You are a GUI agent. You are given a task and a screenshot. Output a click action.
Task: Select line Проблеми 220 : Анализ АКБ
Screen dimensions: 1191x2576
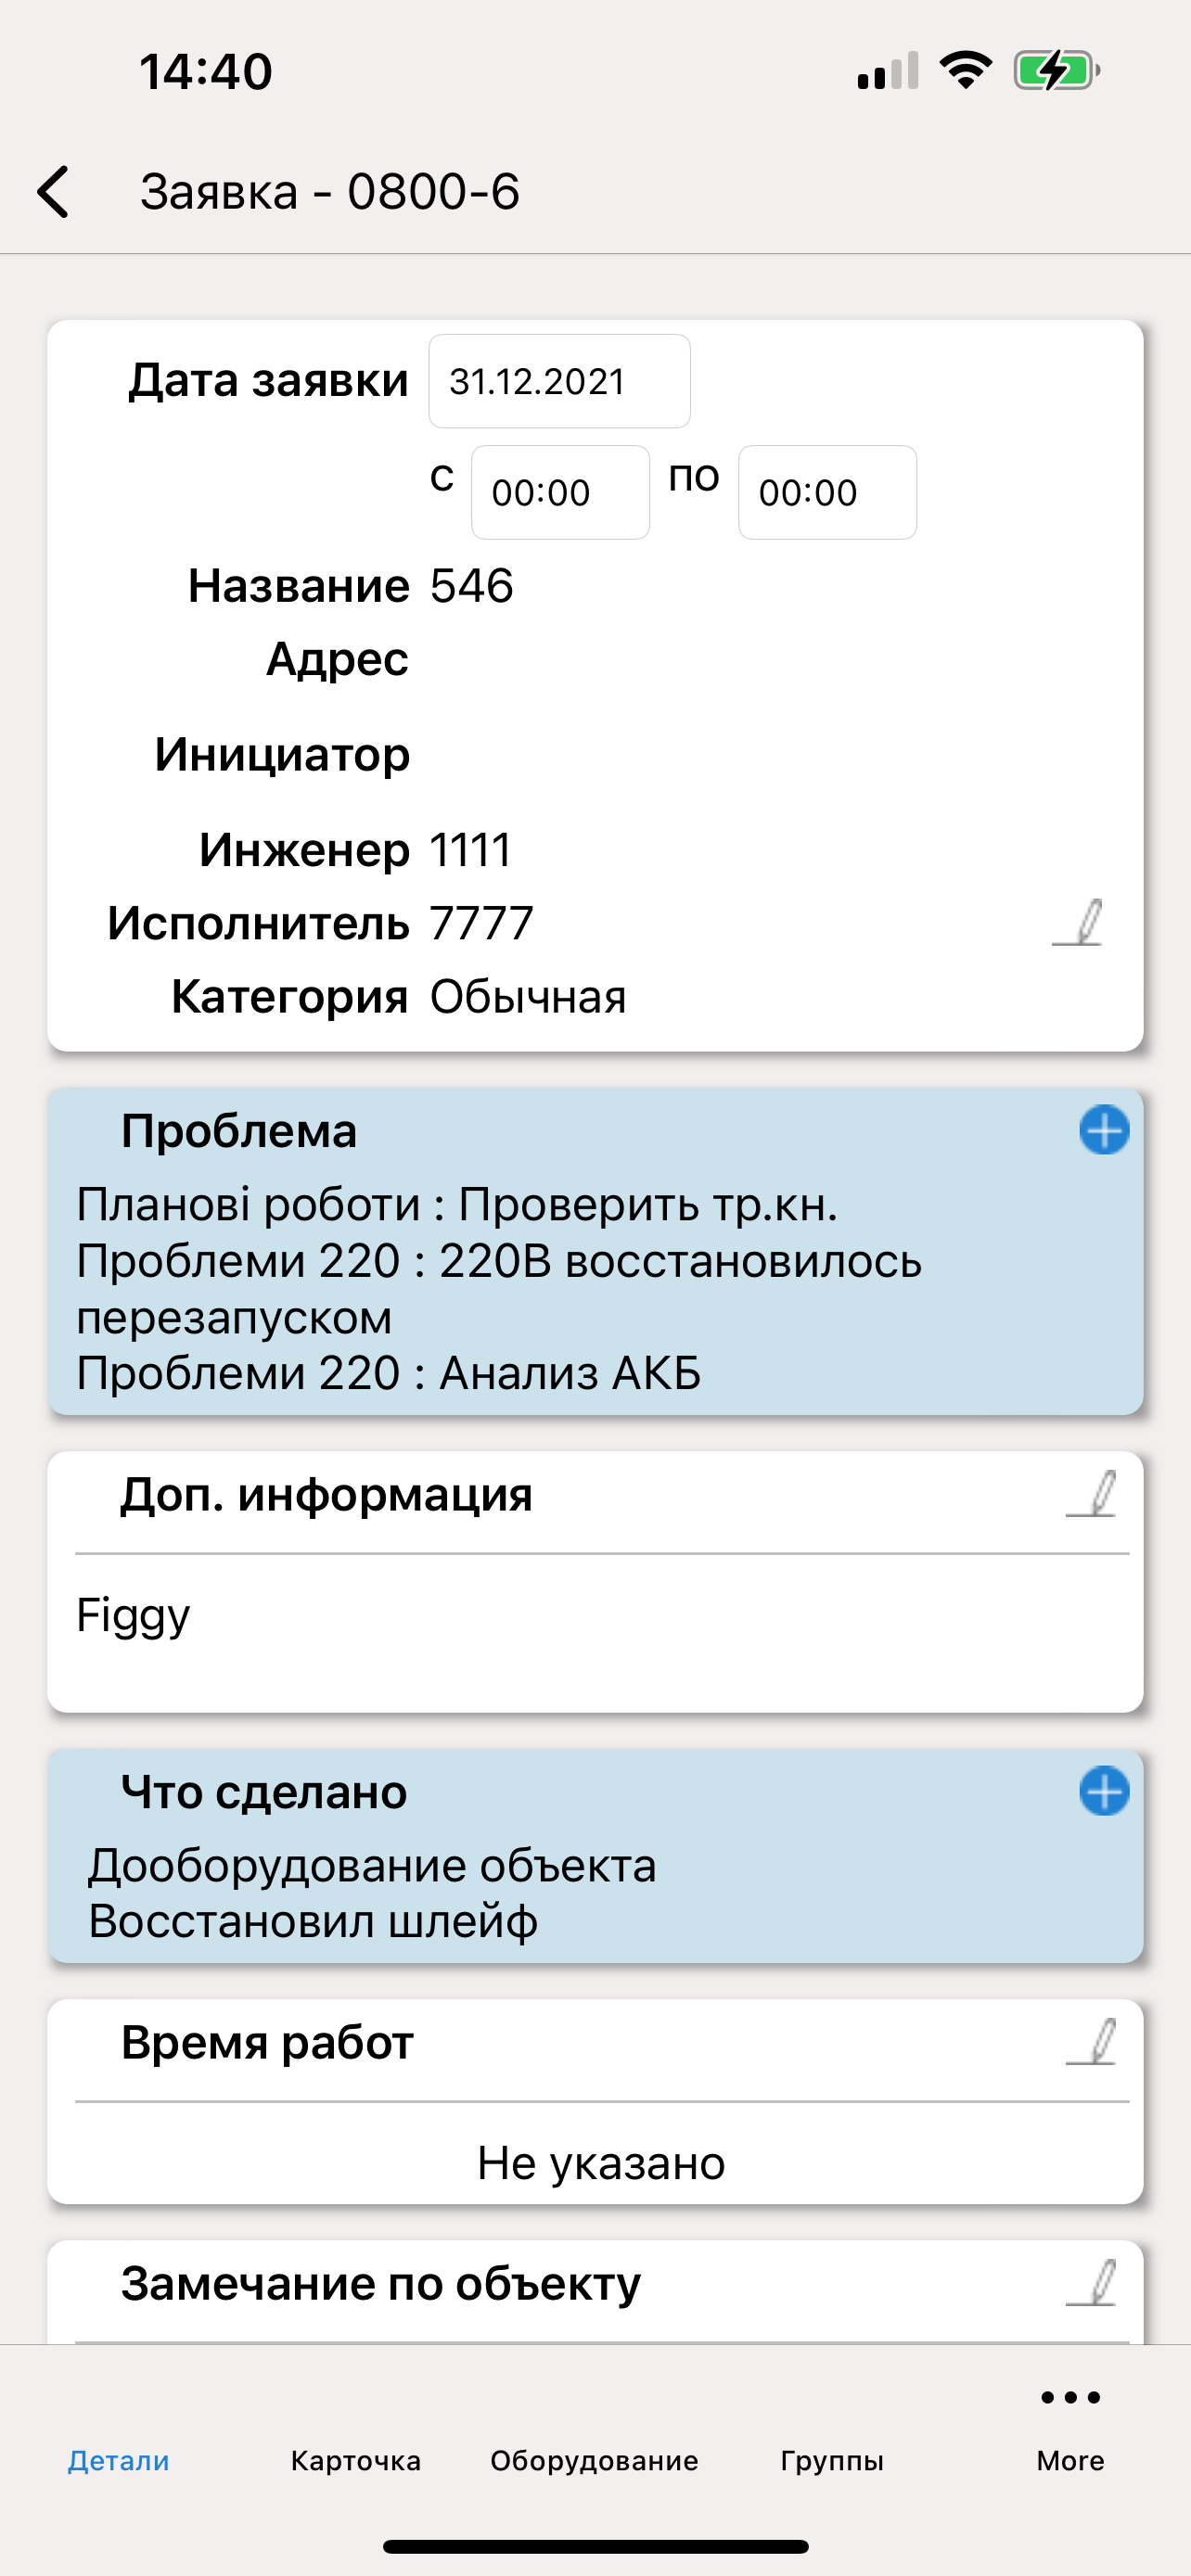click(389, 1373)
